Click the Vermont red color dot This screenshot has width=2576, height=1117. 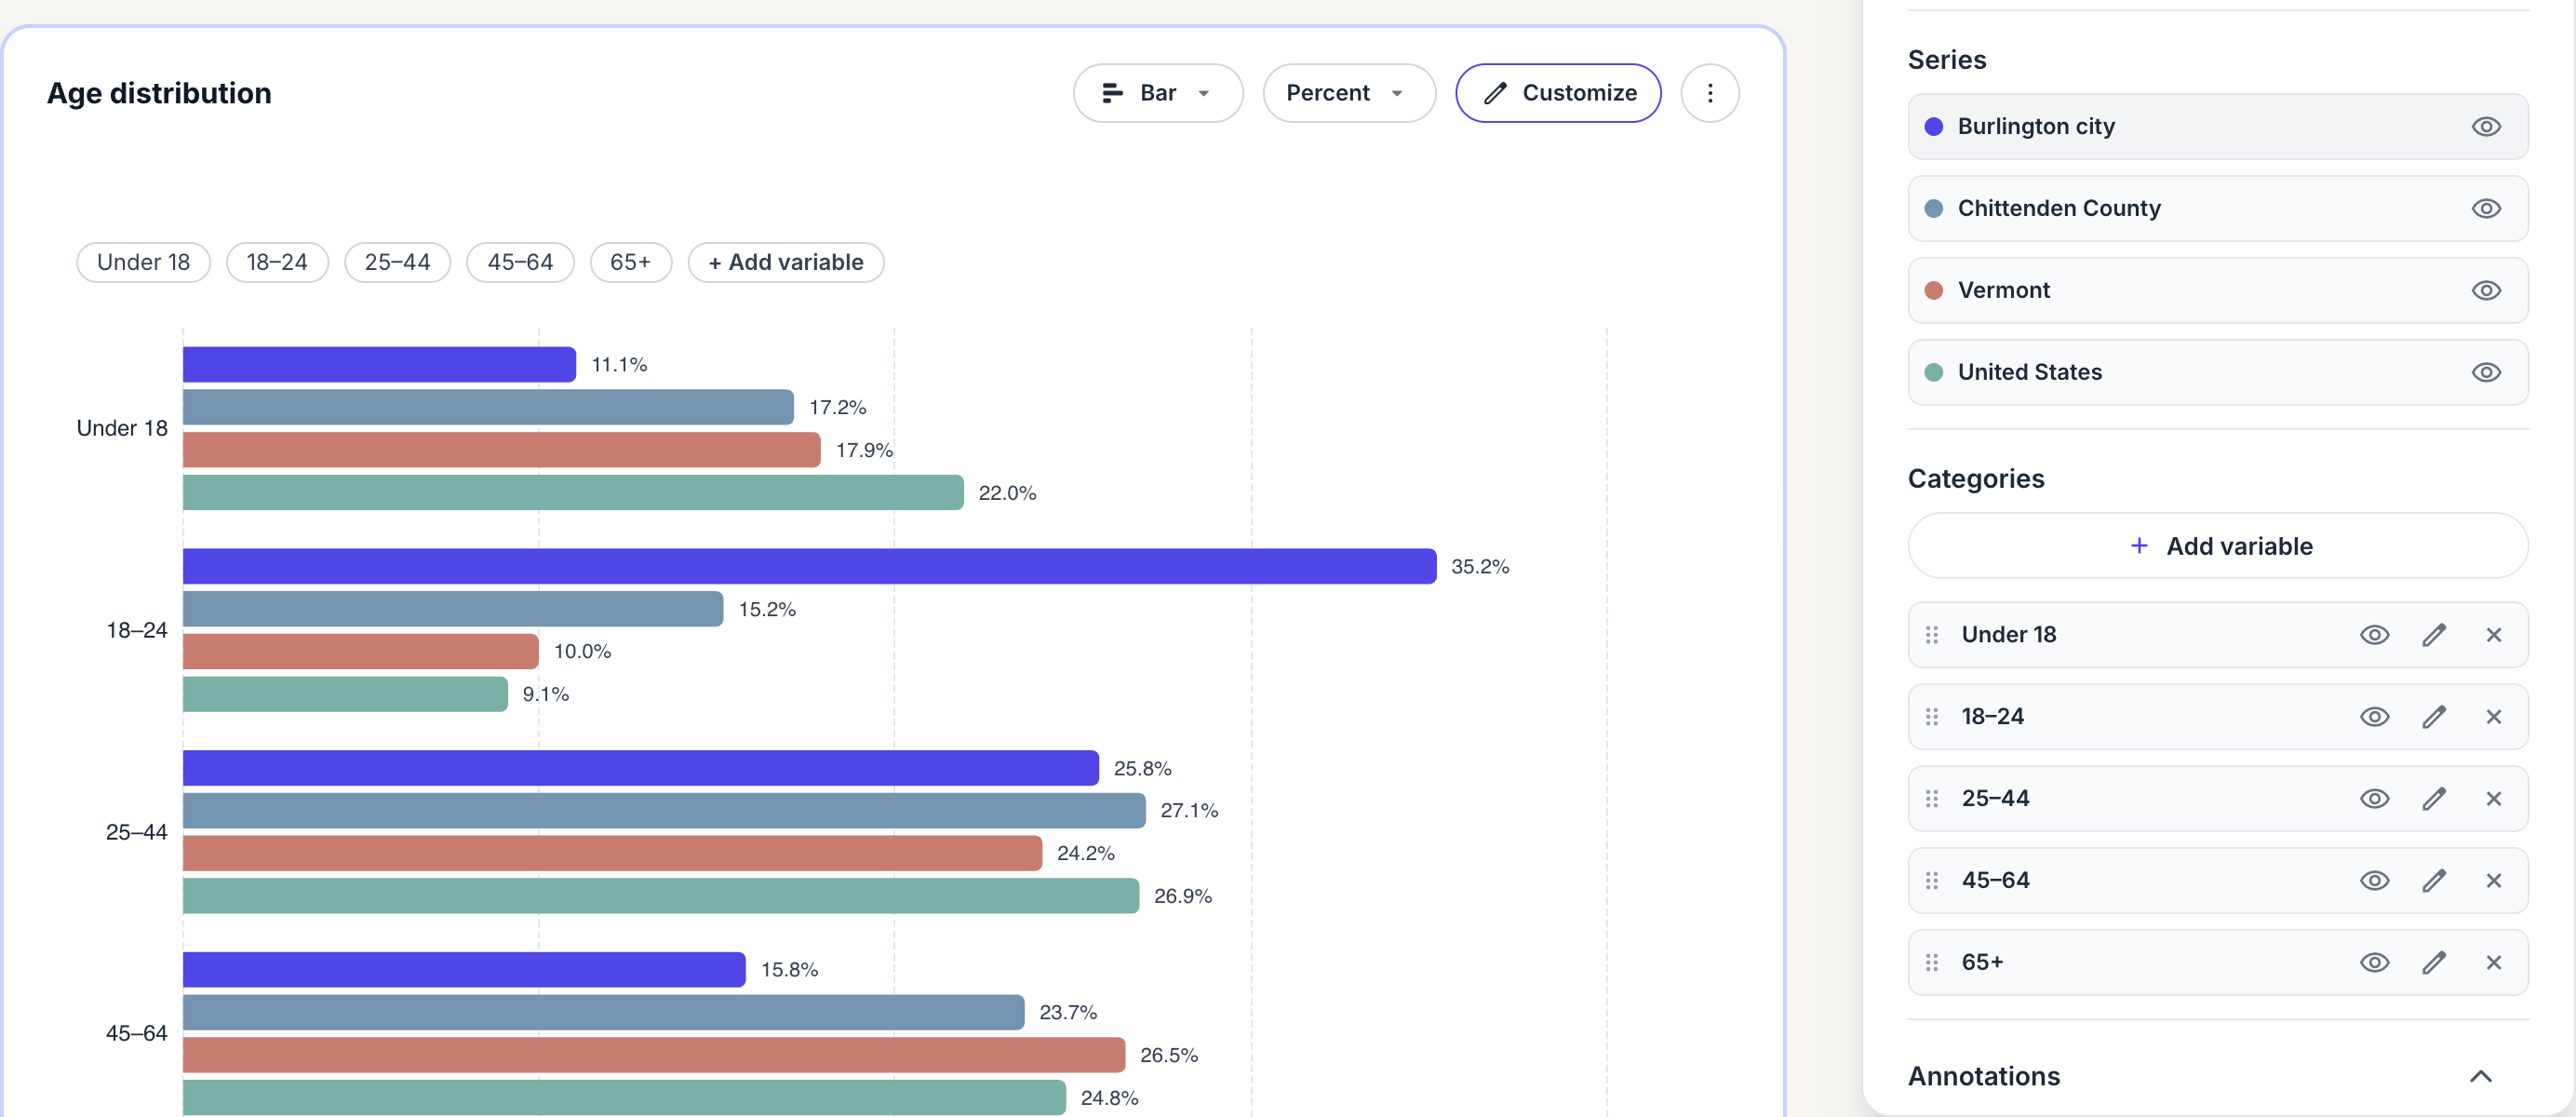pyautogui.click(x=1934, y=291)
